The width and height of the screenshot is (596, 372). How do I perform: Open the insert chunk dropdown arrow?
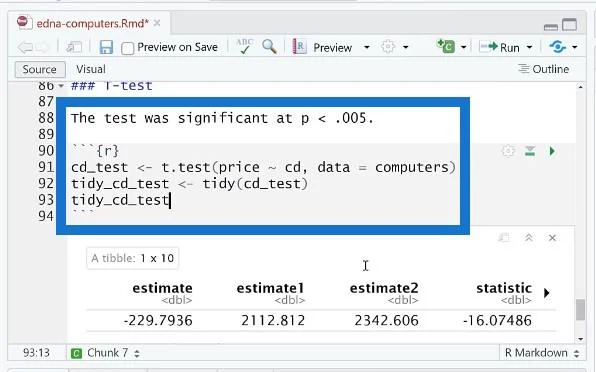[463, 47]
